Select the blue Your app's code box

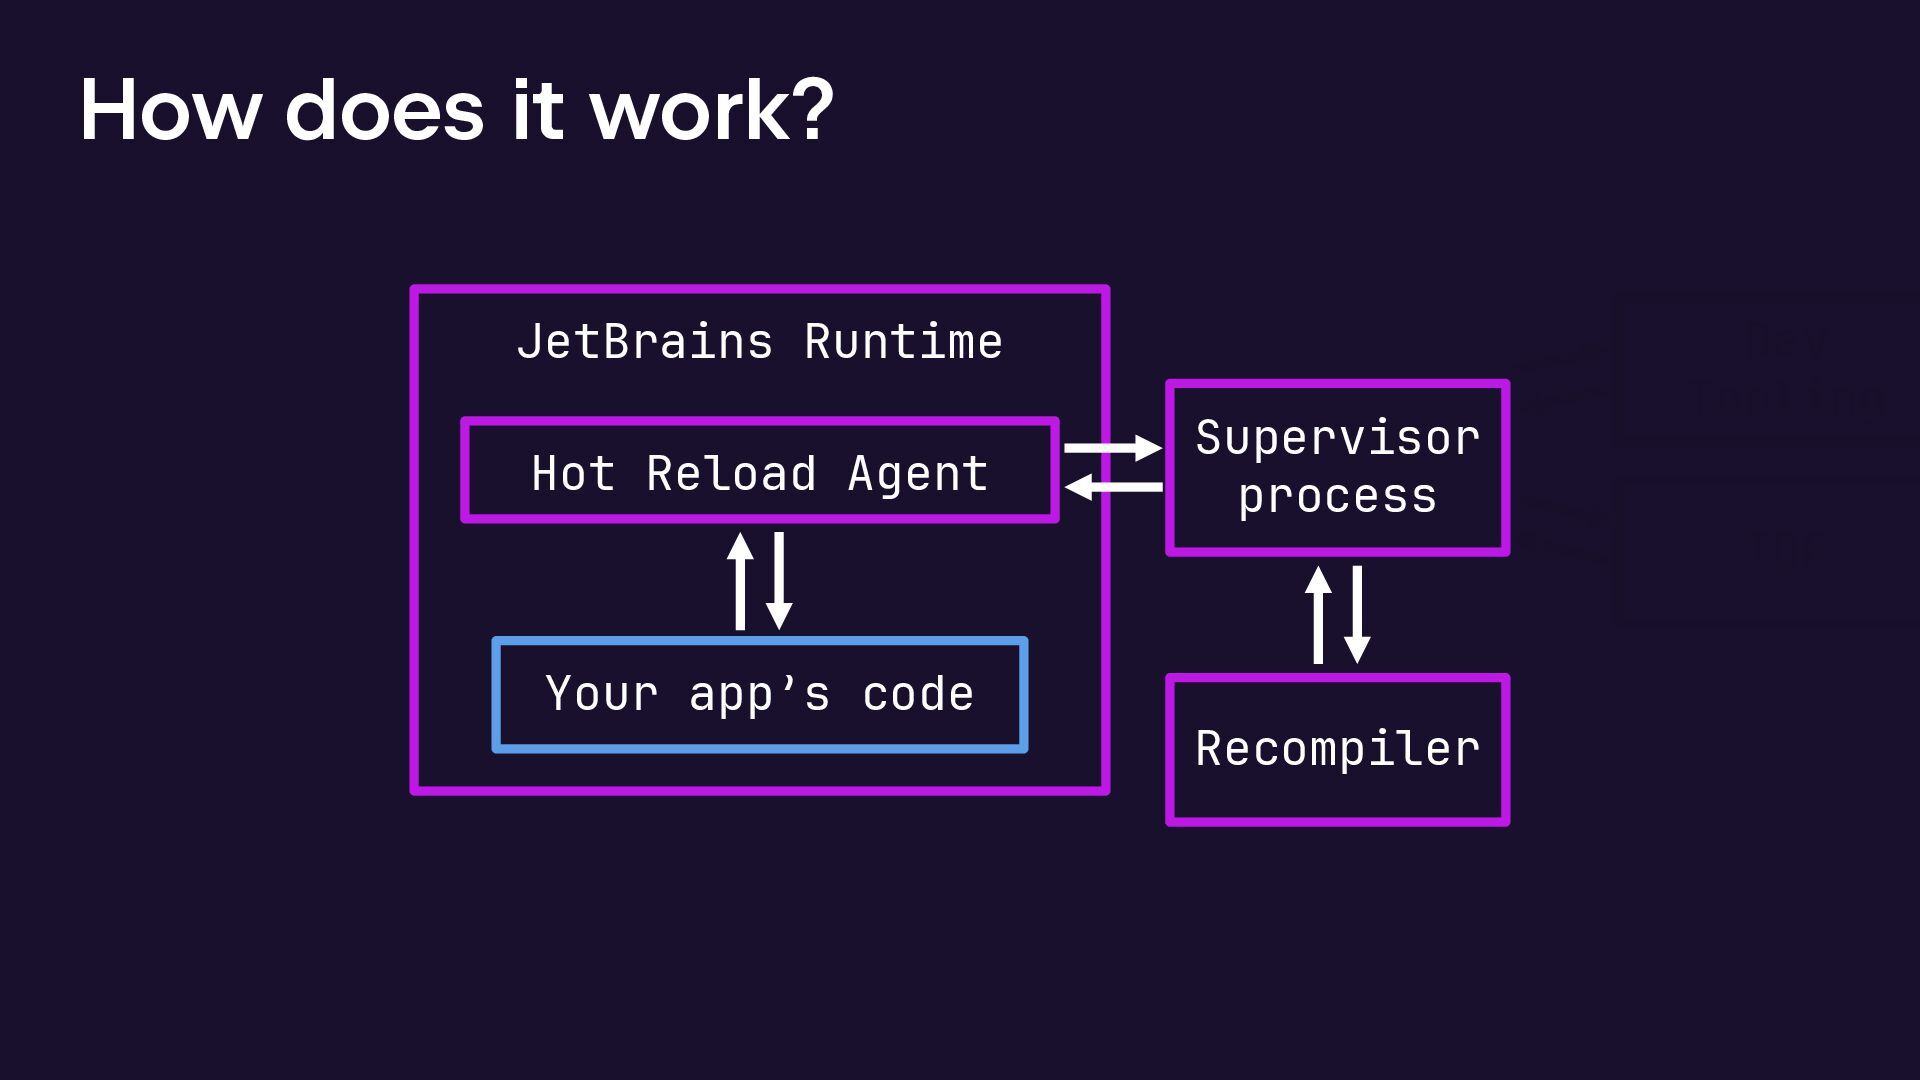(760, 695)
